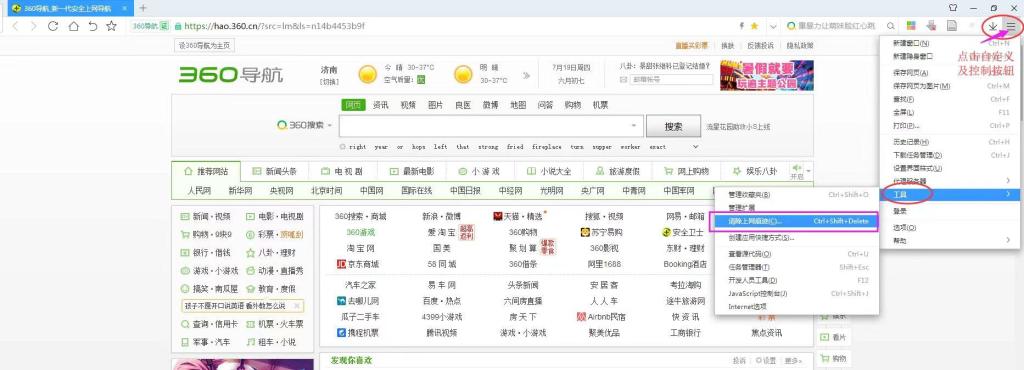
Task: Click the 去哪儿网 icon link
Action: click(x=341, y=301)
